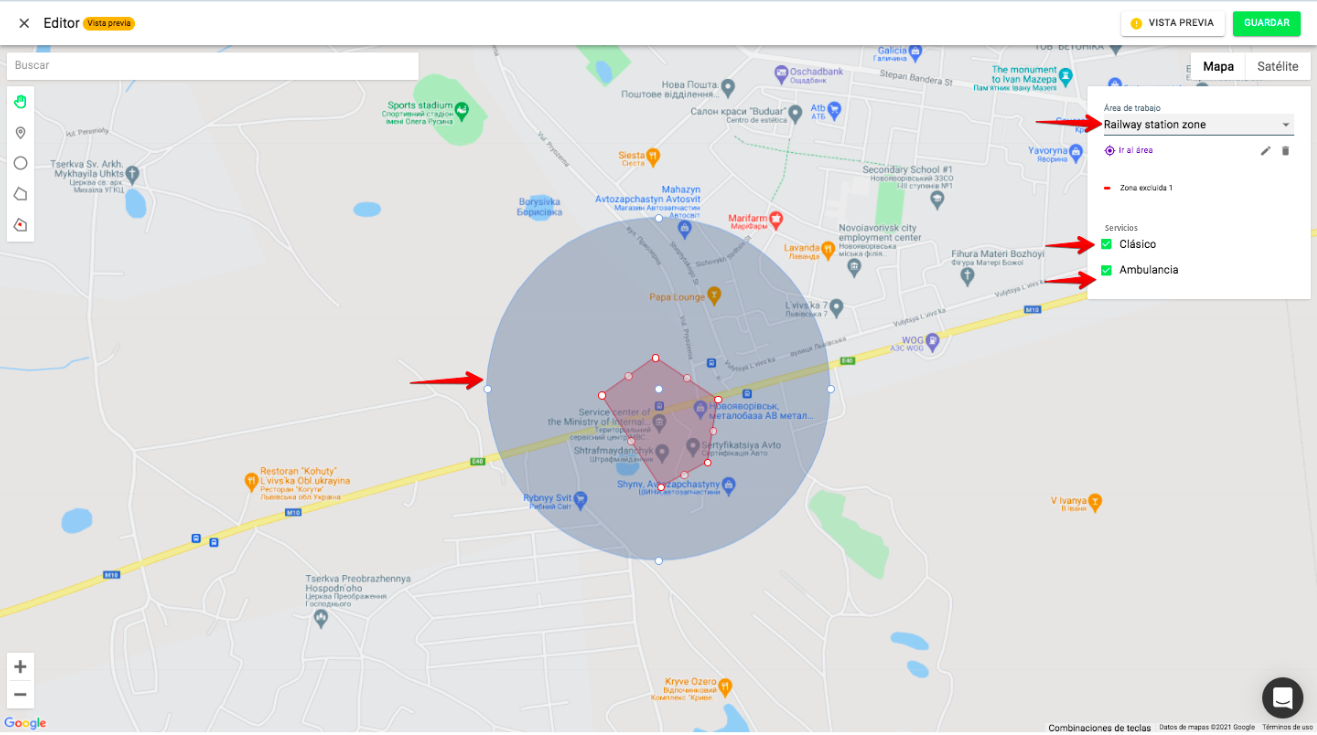Click the WOG gas station pin
The width and height of the screenshot is (1317, 735).
point(933,341)
